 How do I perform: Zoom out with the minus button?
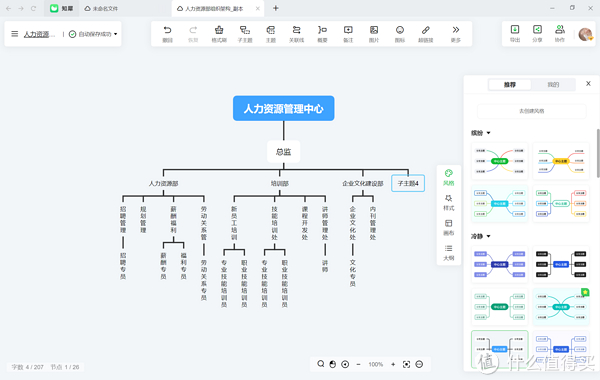(x=358, y=365)
